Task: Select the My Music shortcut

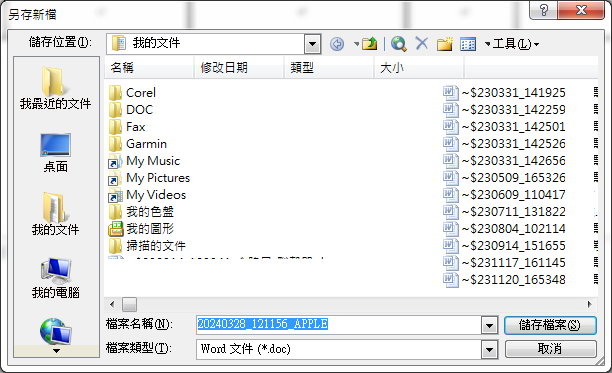Action: click(x=144, y=161)
